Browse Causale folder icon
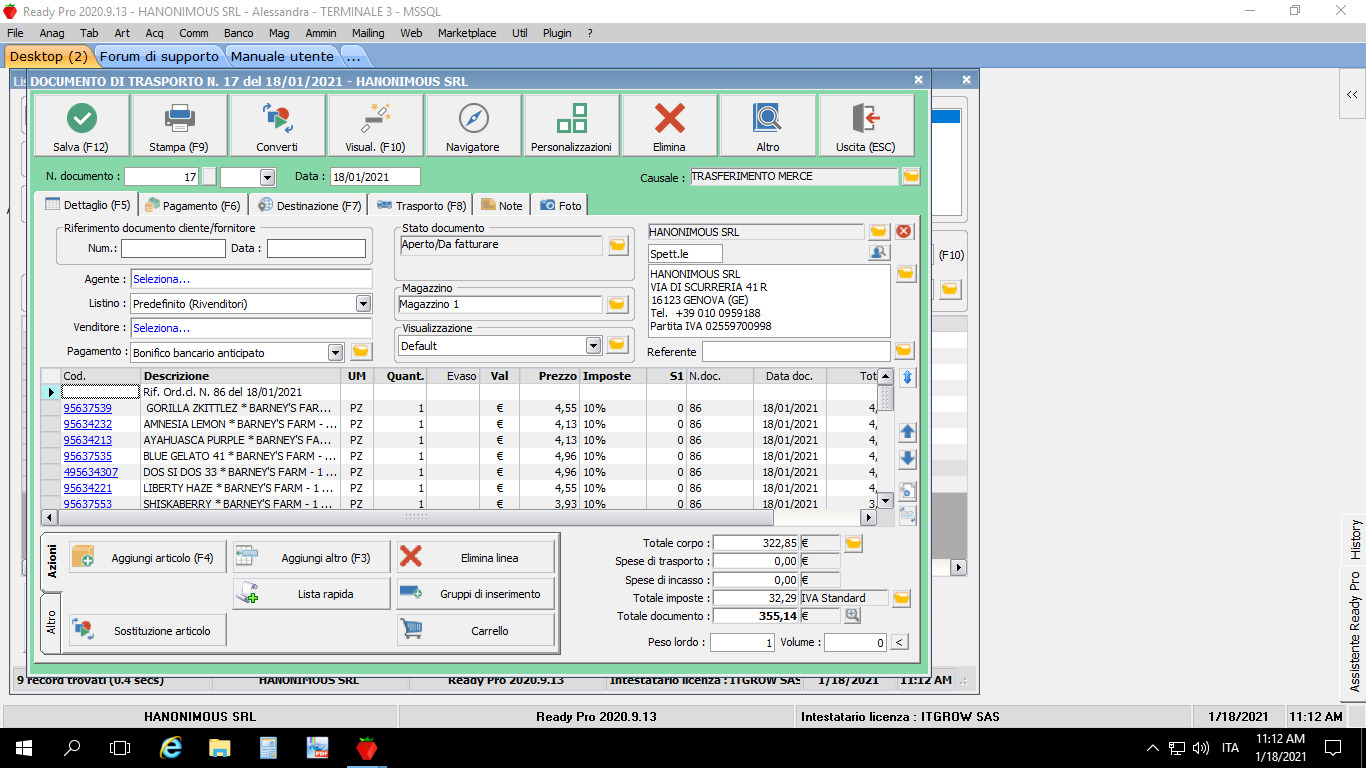Screen dimensions: 1366x768 (911, 177)
